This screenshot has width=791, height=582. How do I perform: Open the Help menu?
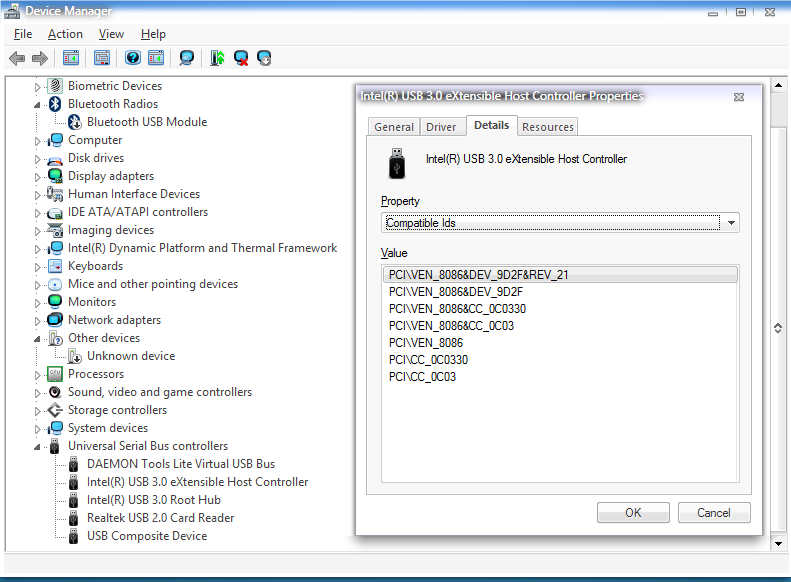pyautogui.click(x=153, y=34)
